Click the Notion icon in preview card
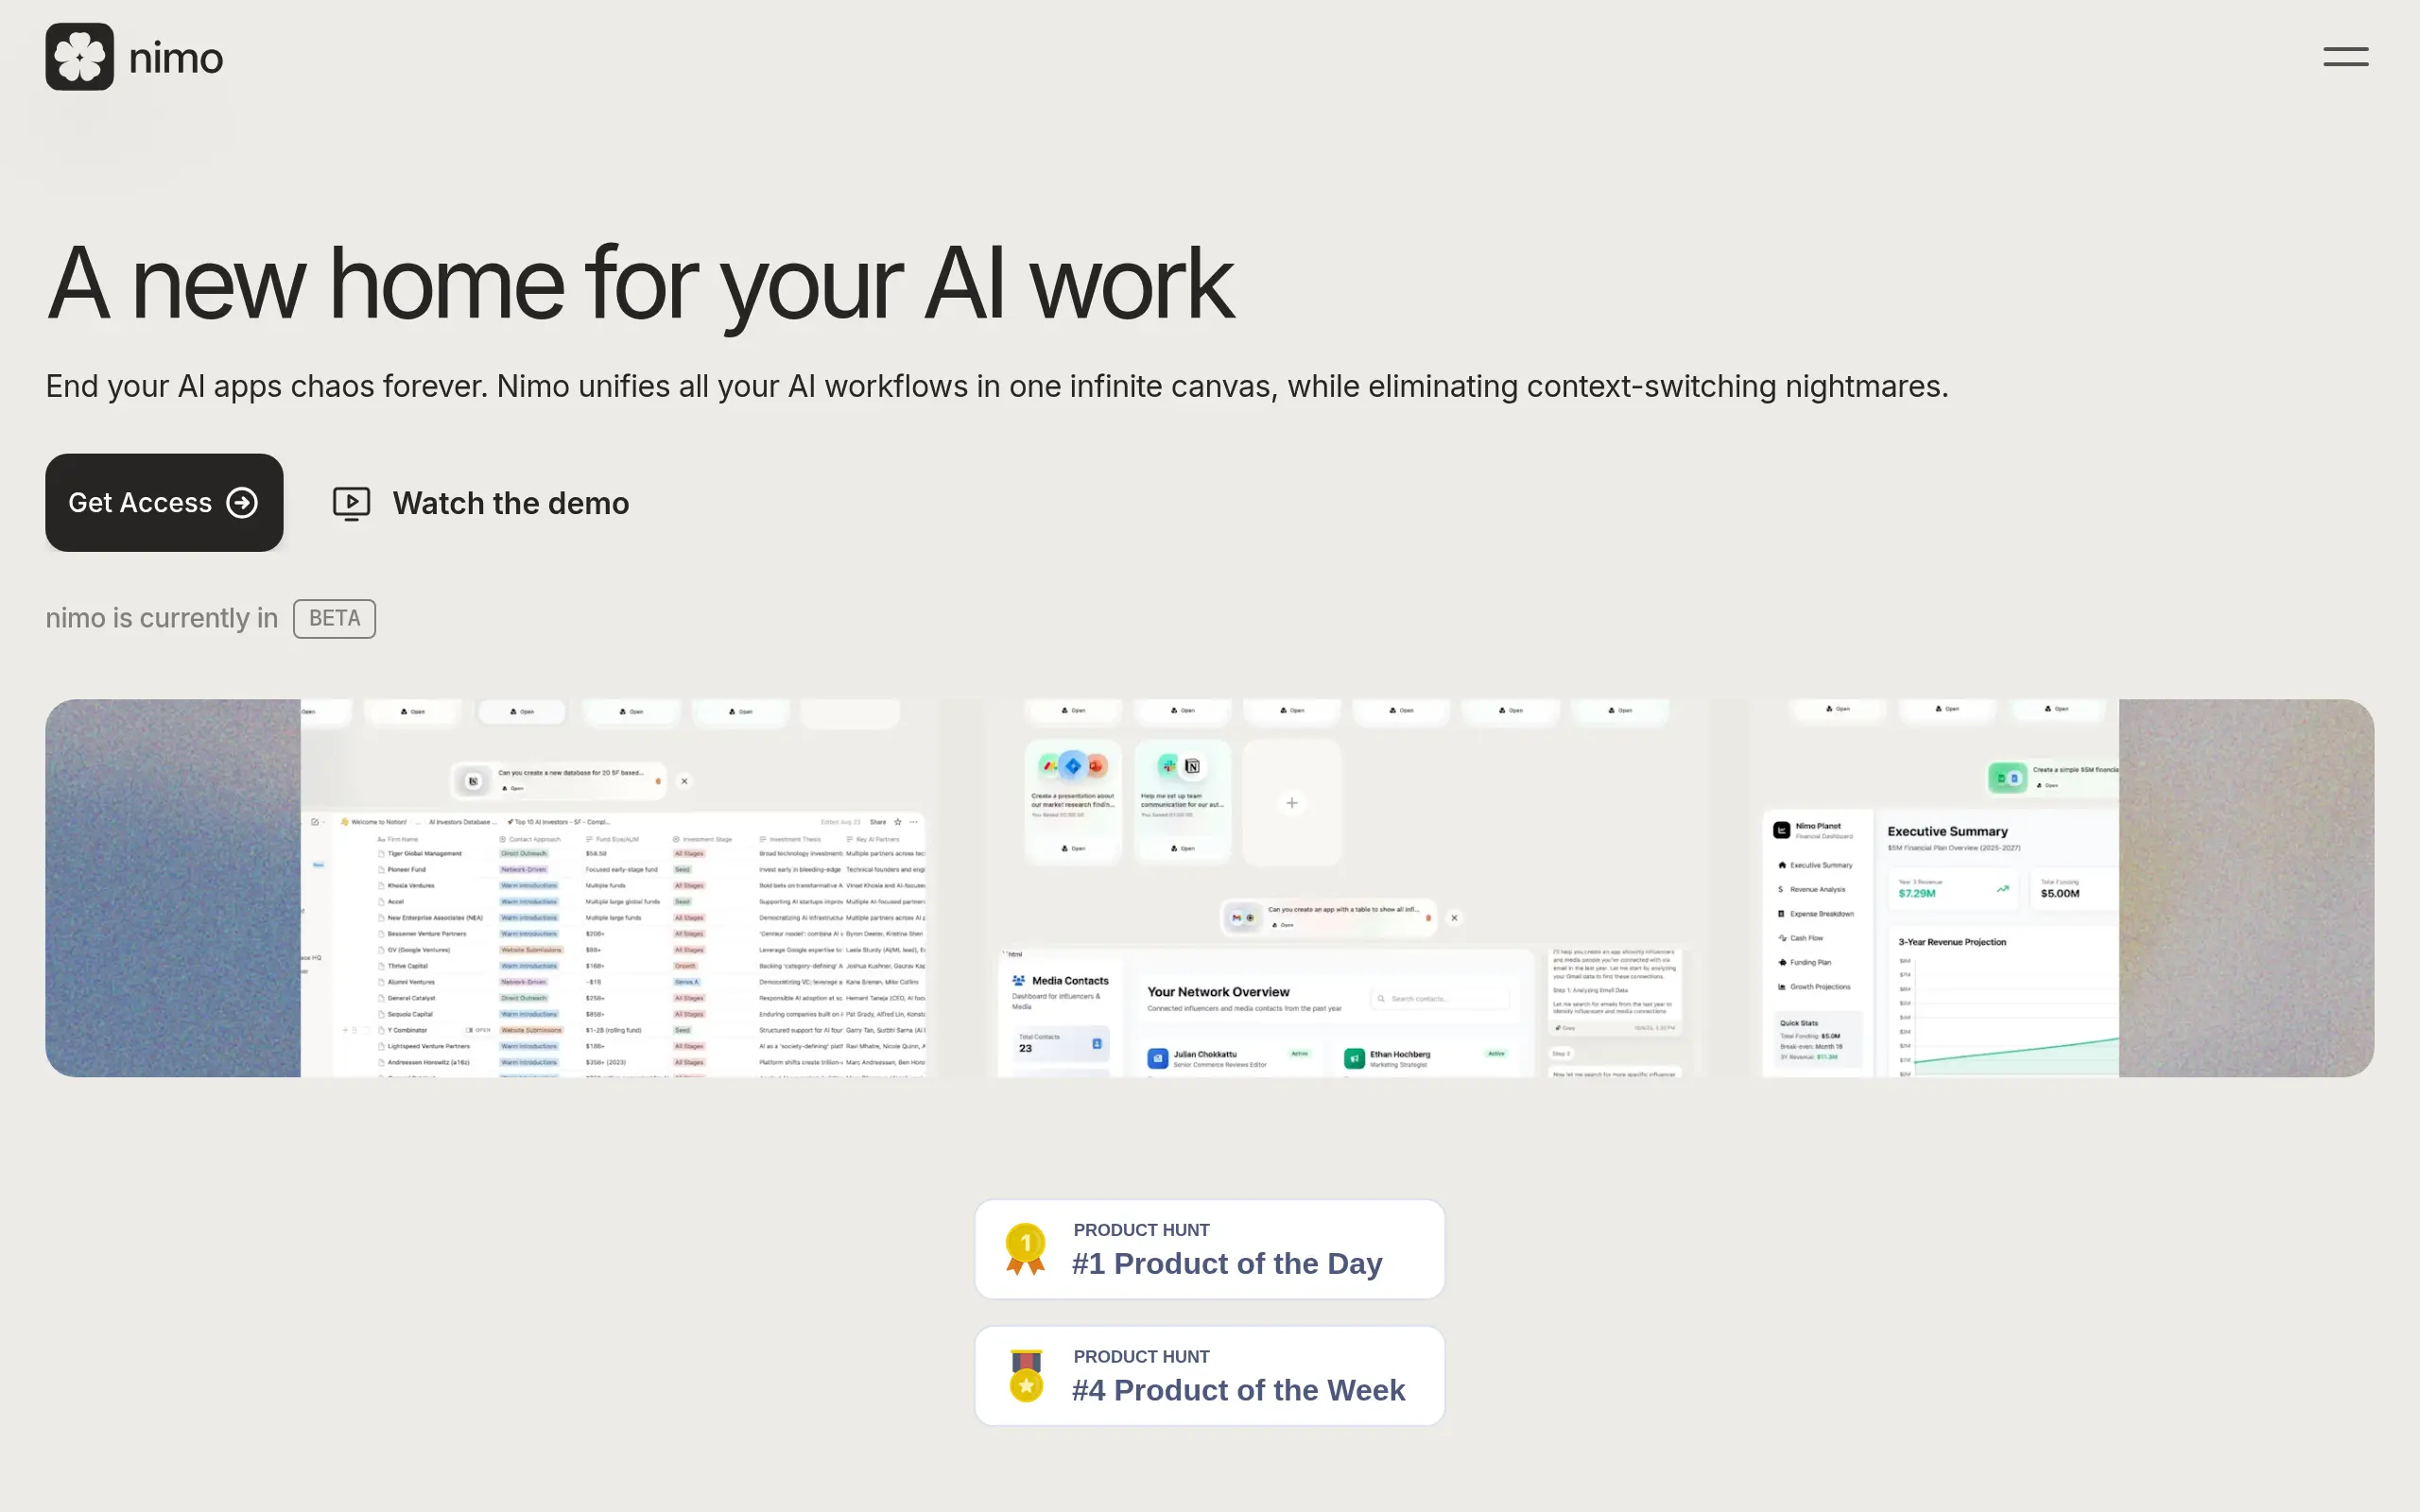 1192,766
